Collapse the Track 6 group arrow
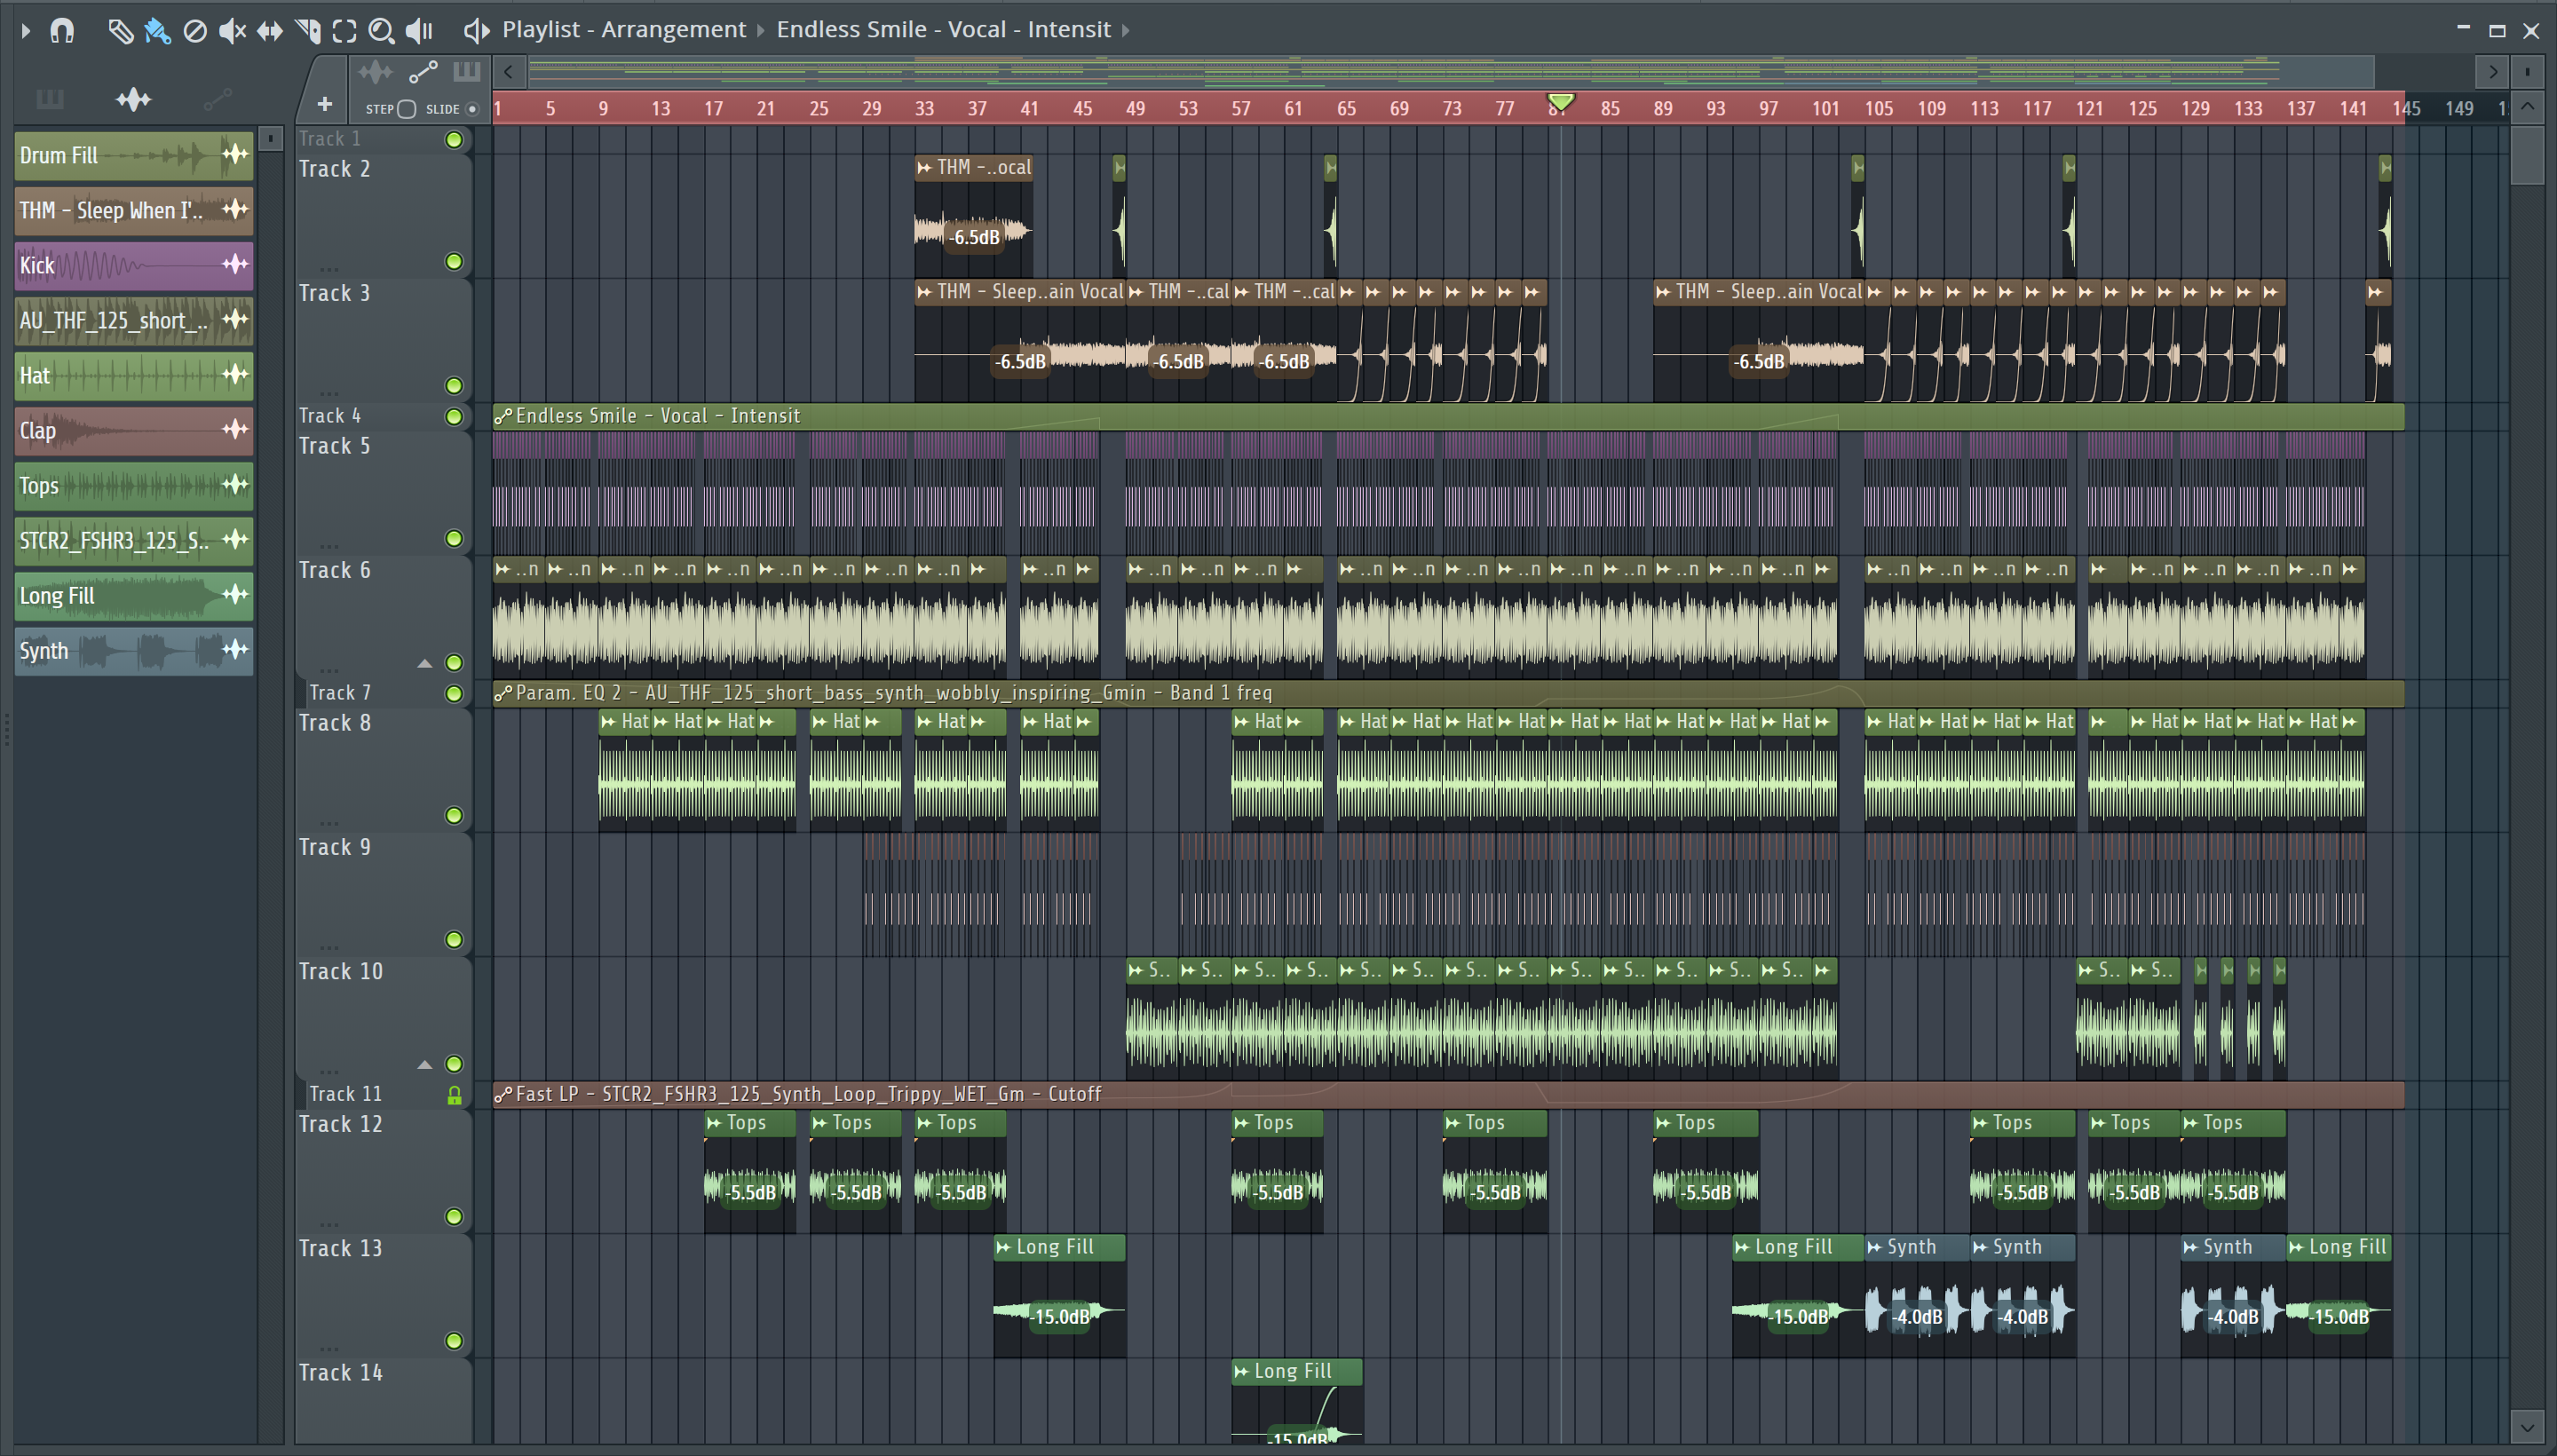The width and height of the screenshot is (2557, 1456). click(x=425, y=663)
